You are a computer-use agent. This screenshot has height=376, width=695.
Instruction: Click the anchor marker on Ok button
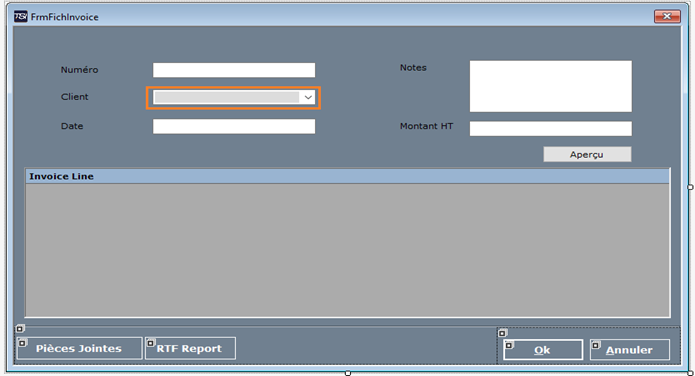509,345
